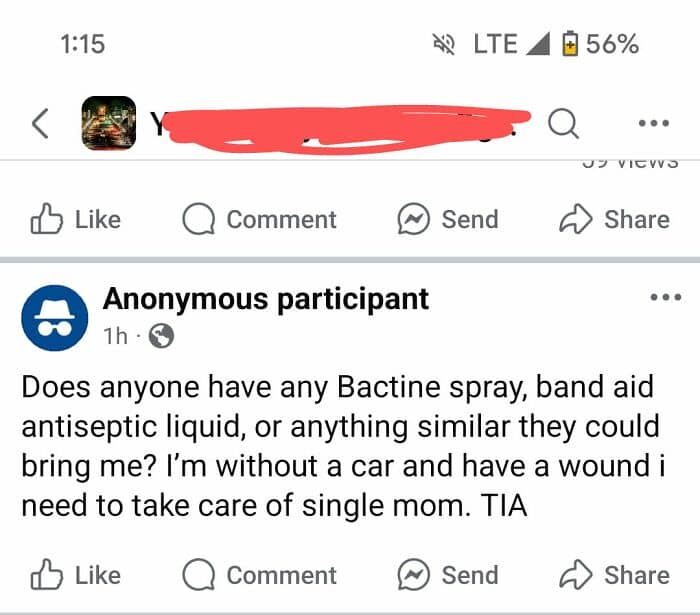Tap the Bactine spray post text

[x=340, y=446]
